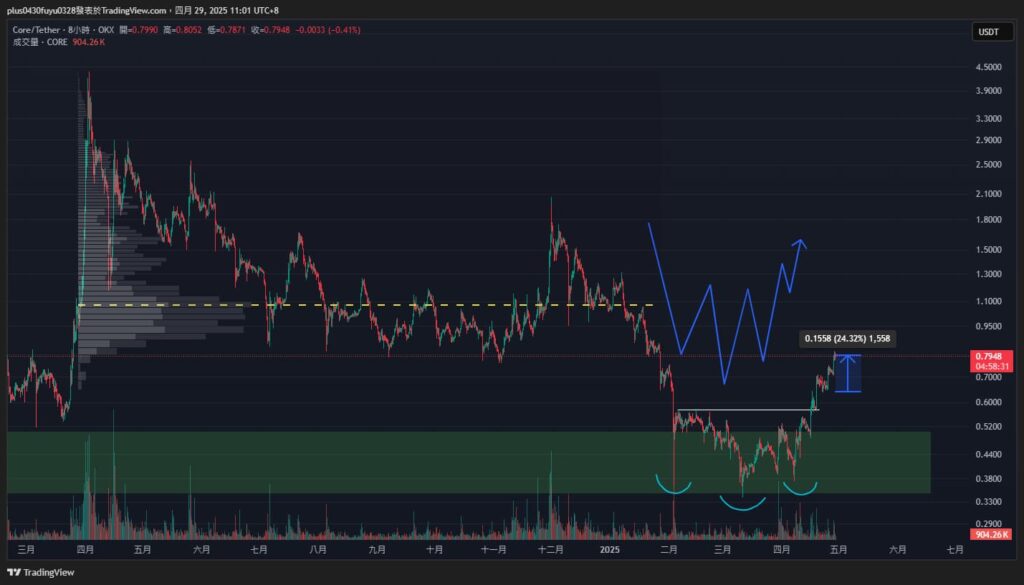
Task: Click the blue projection arrow head
Action: tap(800, 243)
